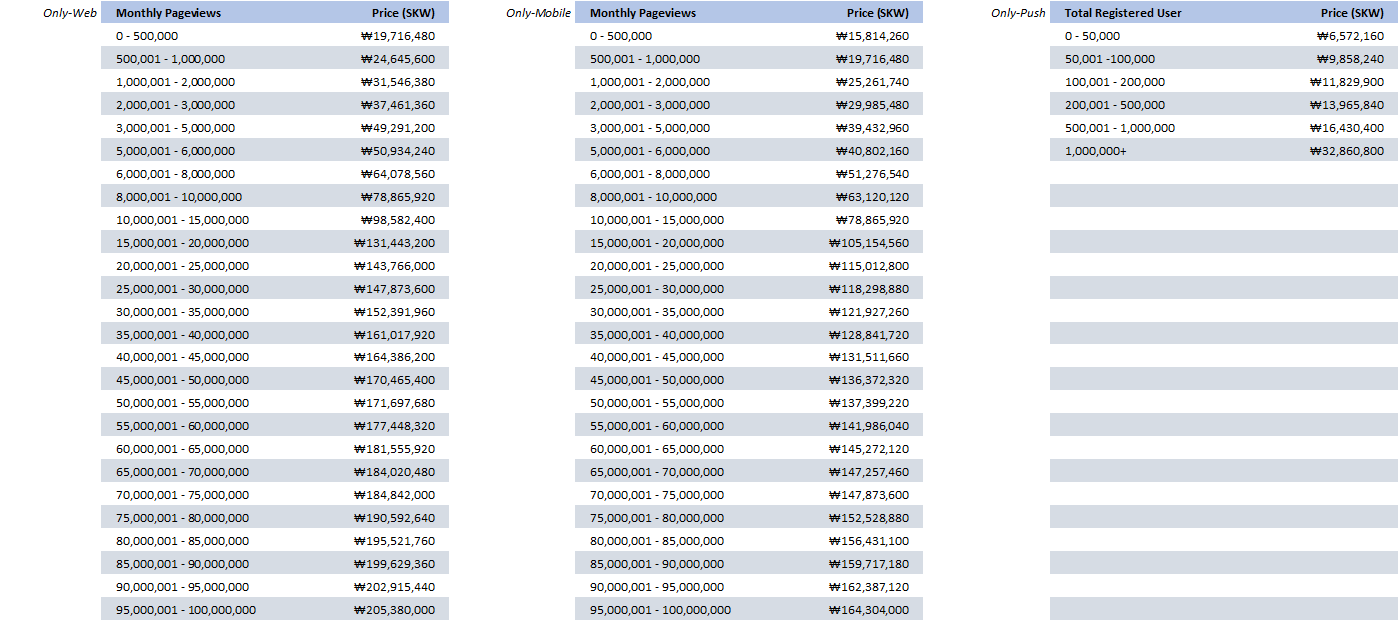The image size is (1400, 622).
Task: Click the ₩6,572,160 price cell
Action: (x=1350, y=36)
